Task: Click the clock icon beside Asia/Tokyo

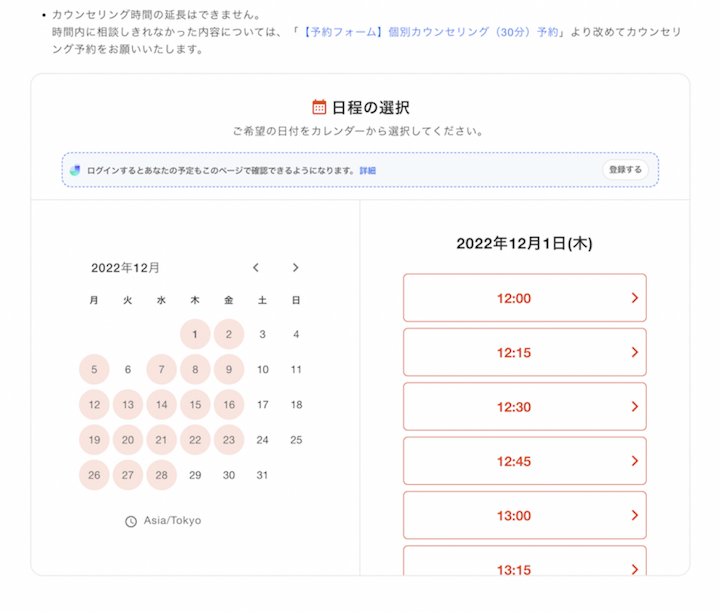Action: [x=131, y=521]
